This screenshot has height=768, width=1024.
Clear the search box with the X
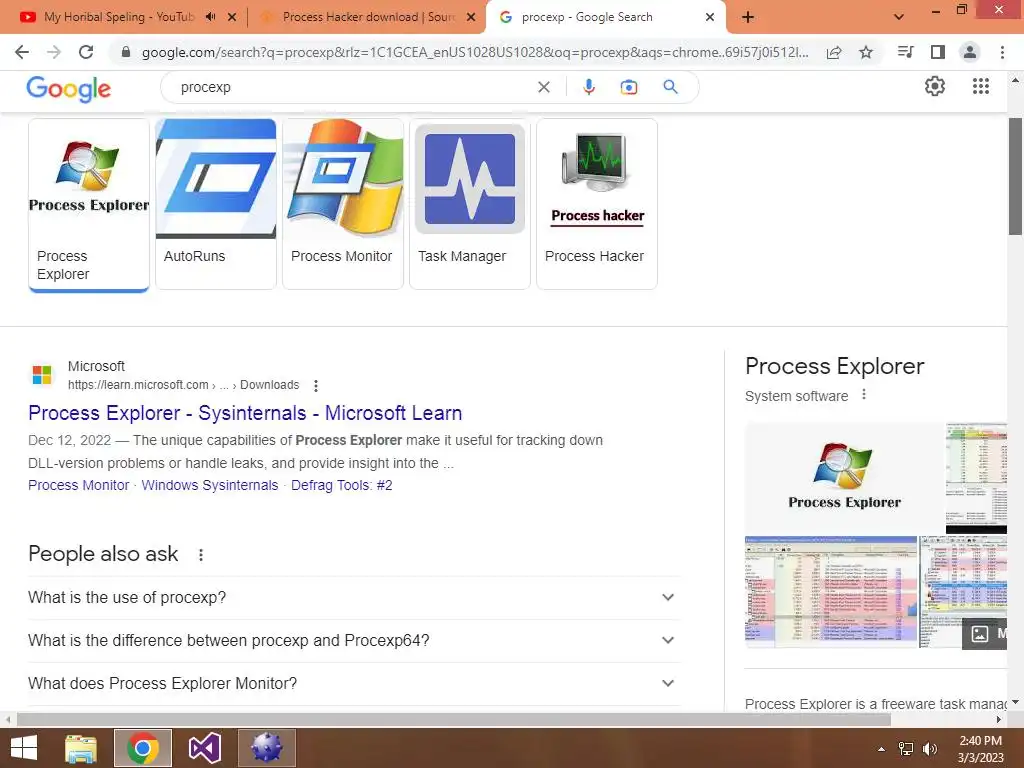coord(543,87)
